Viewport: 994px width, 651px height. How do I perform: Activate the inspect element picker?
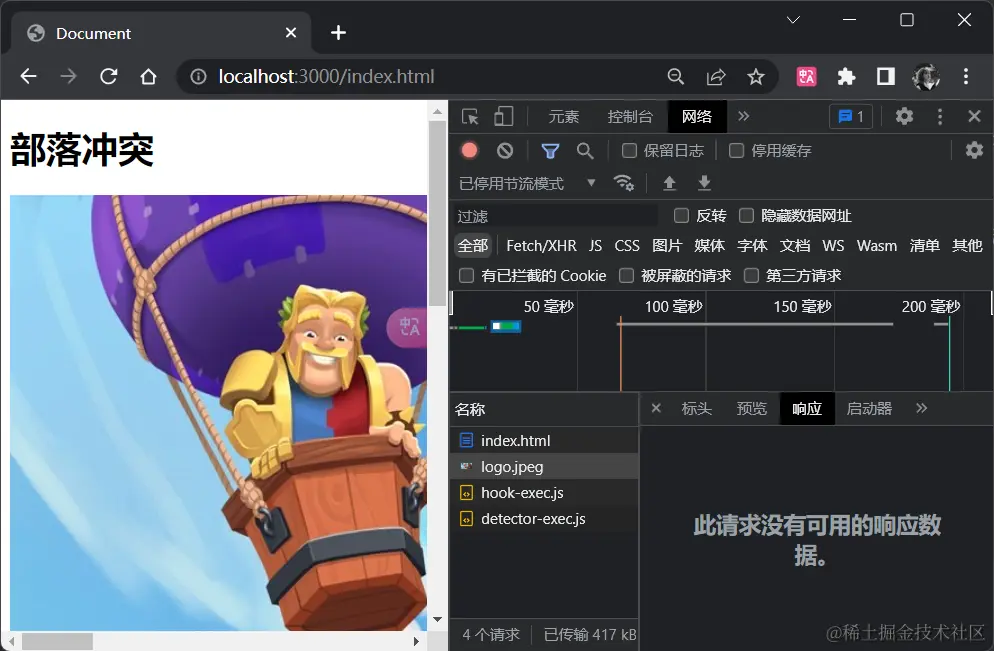coord(470,117)
